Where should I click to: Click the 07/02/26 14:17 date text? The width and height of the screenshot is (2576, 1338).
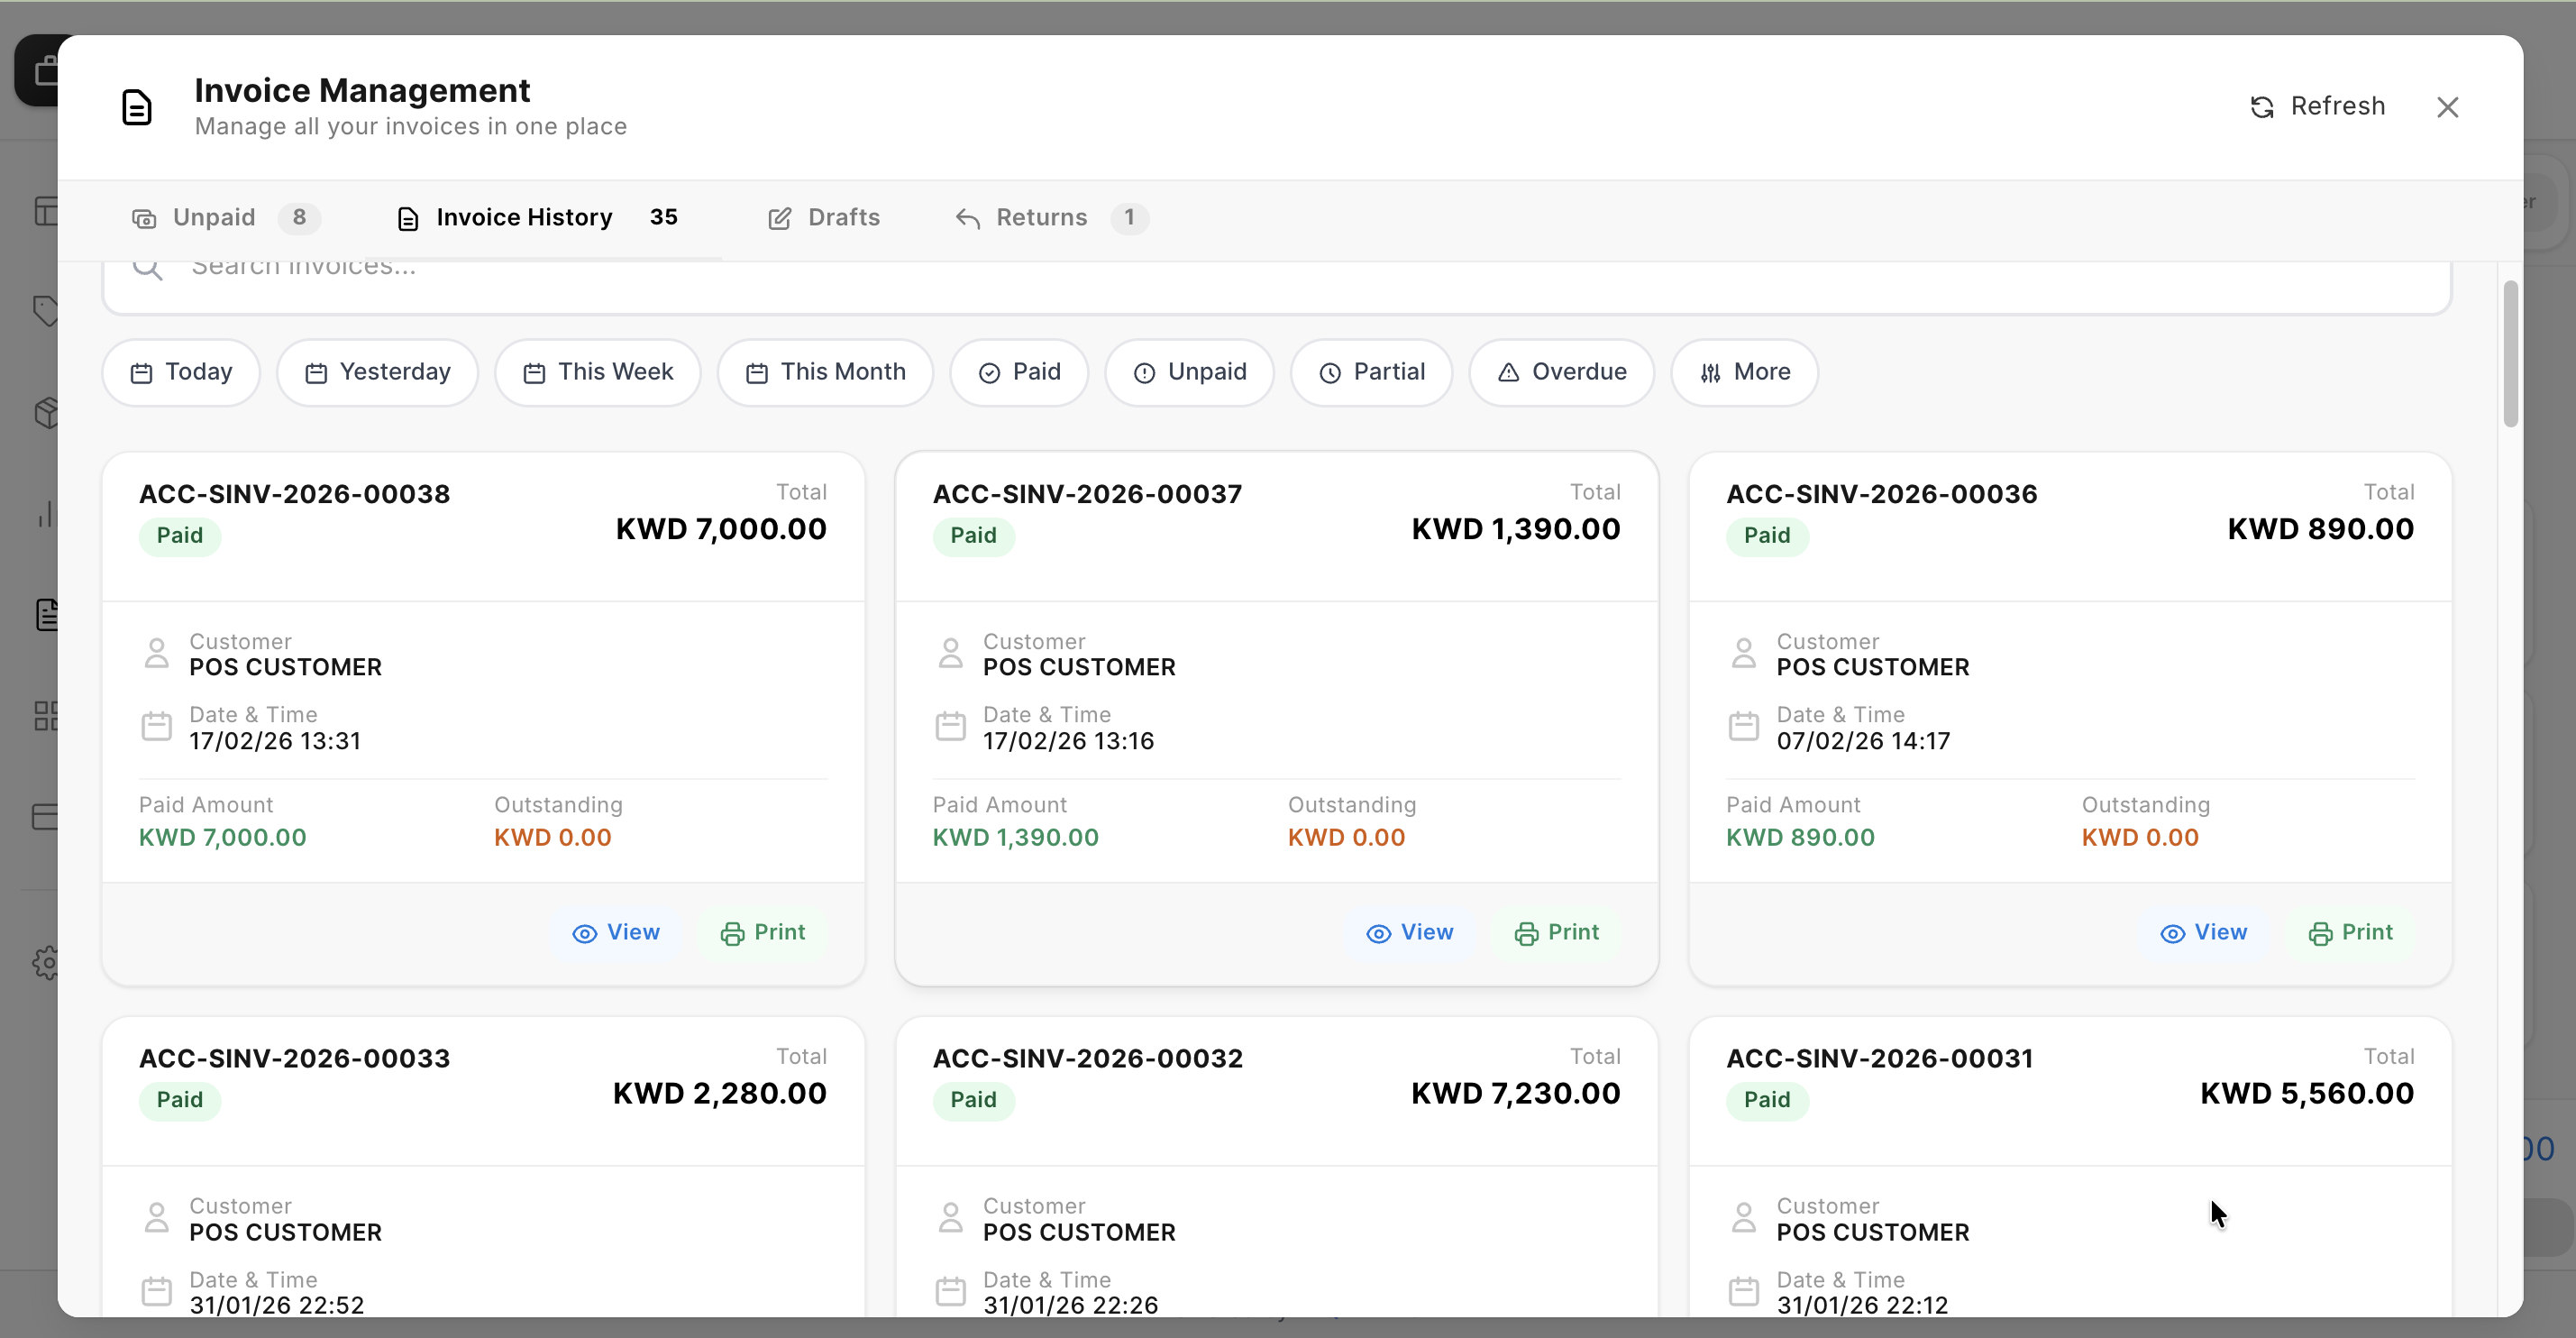(x=1863, y=741)
